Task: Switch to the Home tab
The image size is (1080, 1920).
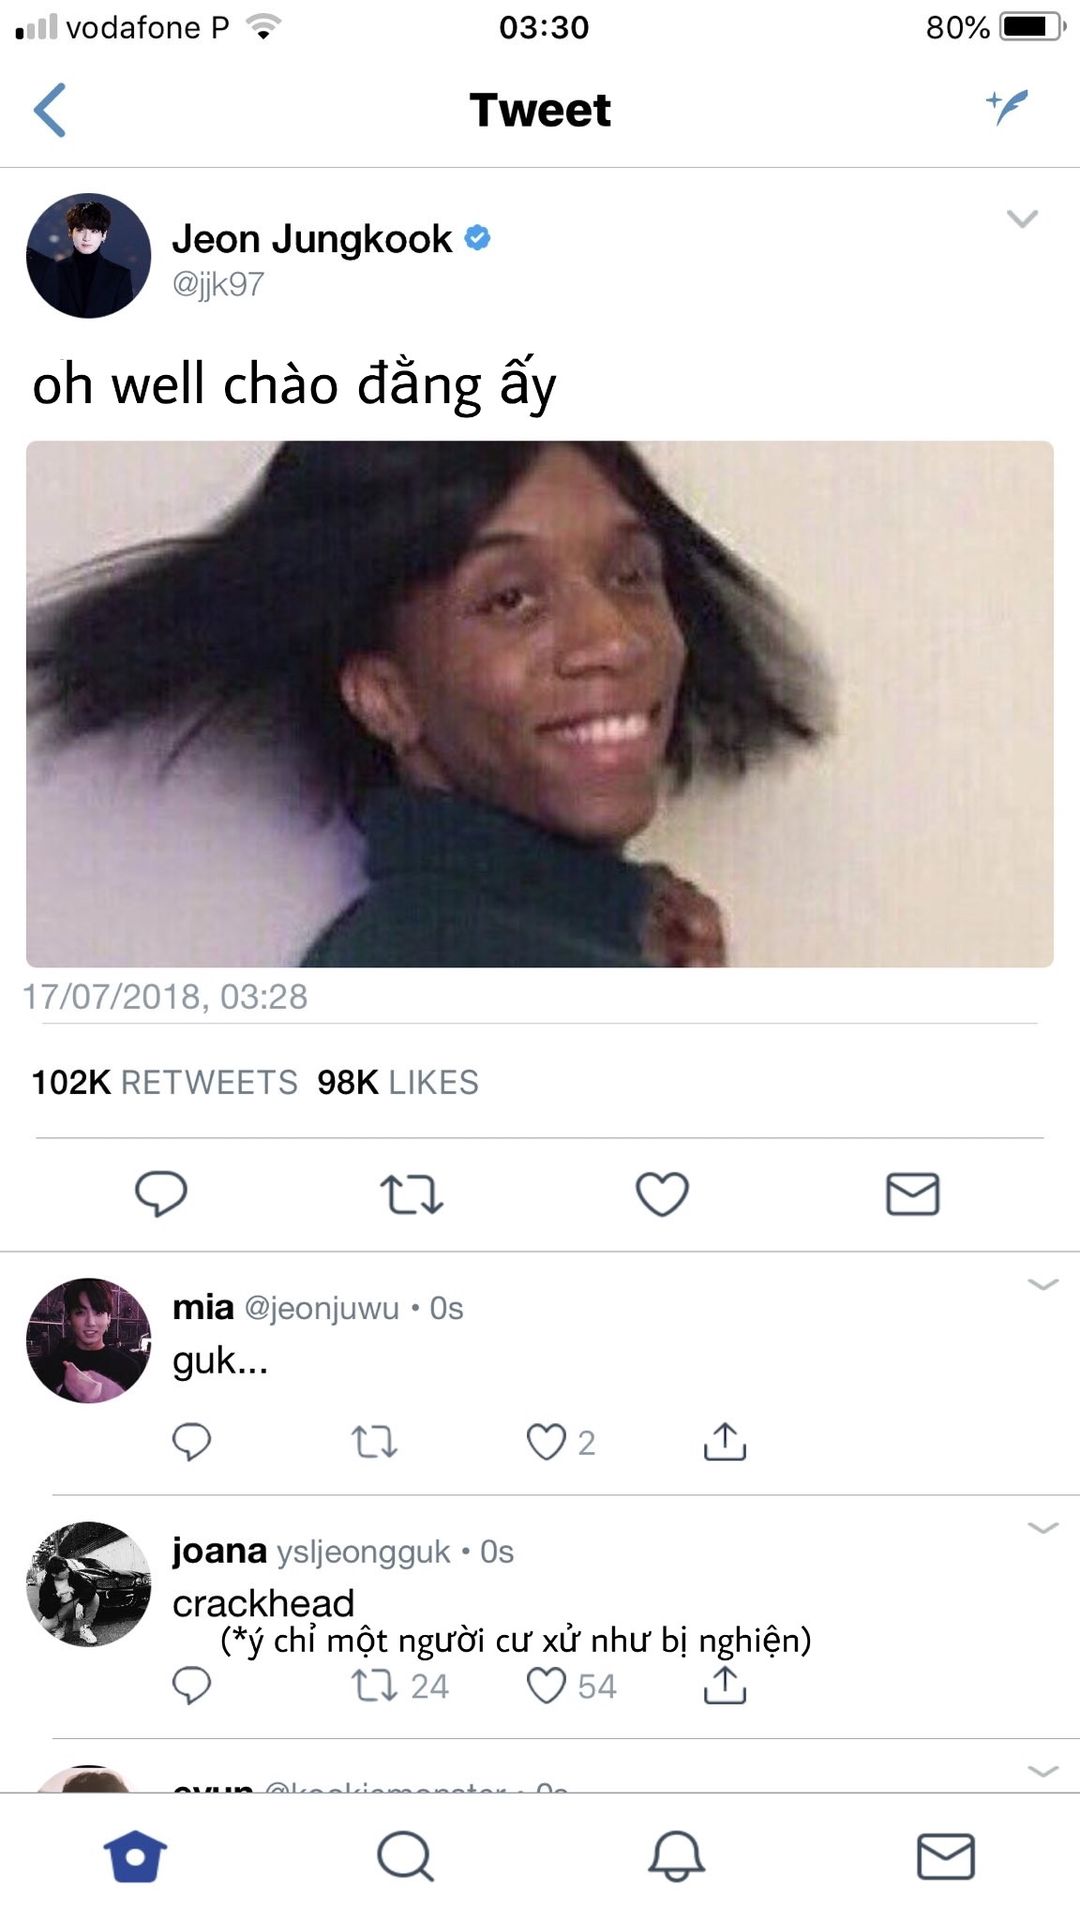Action: (x=135, y=1856)
